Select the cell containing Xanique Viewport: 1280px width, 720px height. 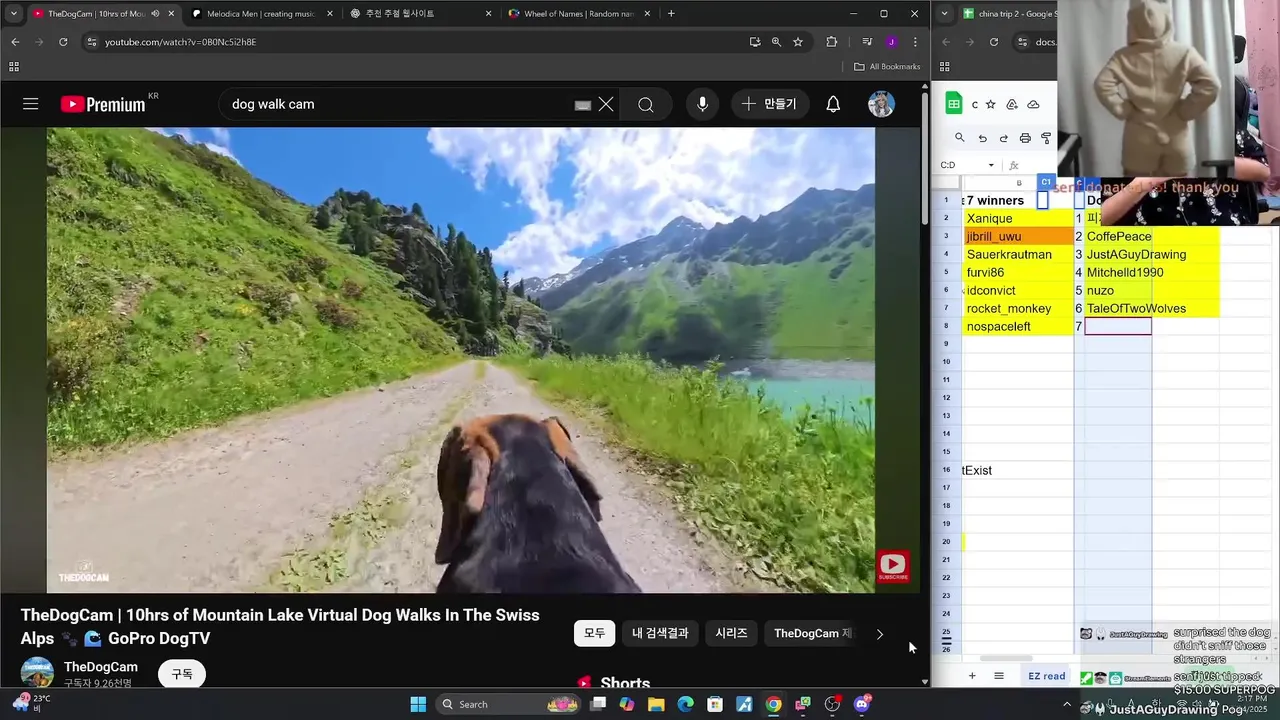pos(1017,218)
